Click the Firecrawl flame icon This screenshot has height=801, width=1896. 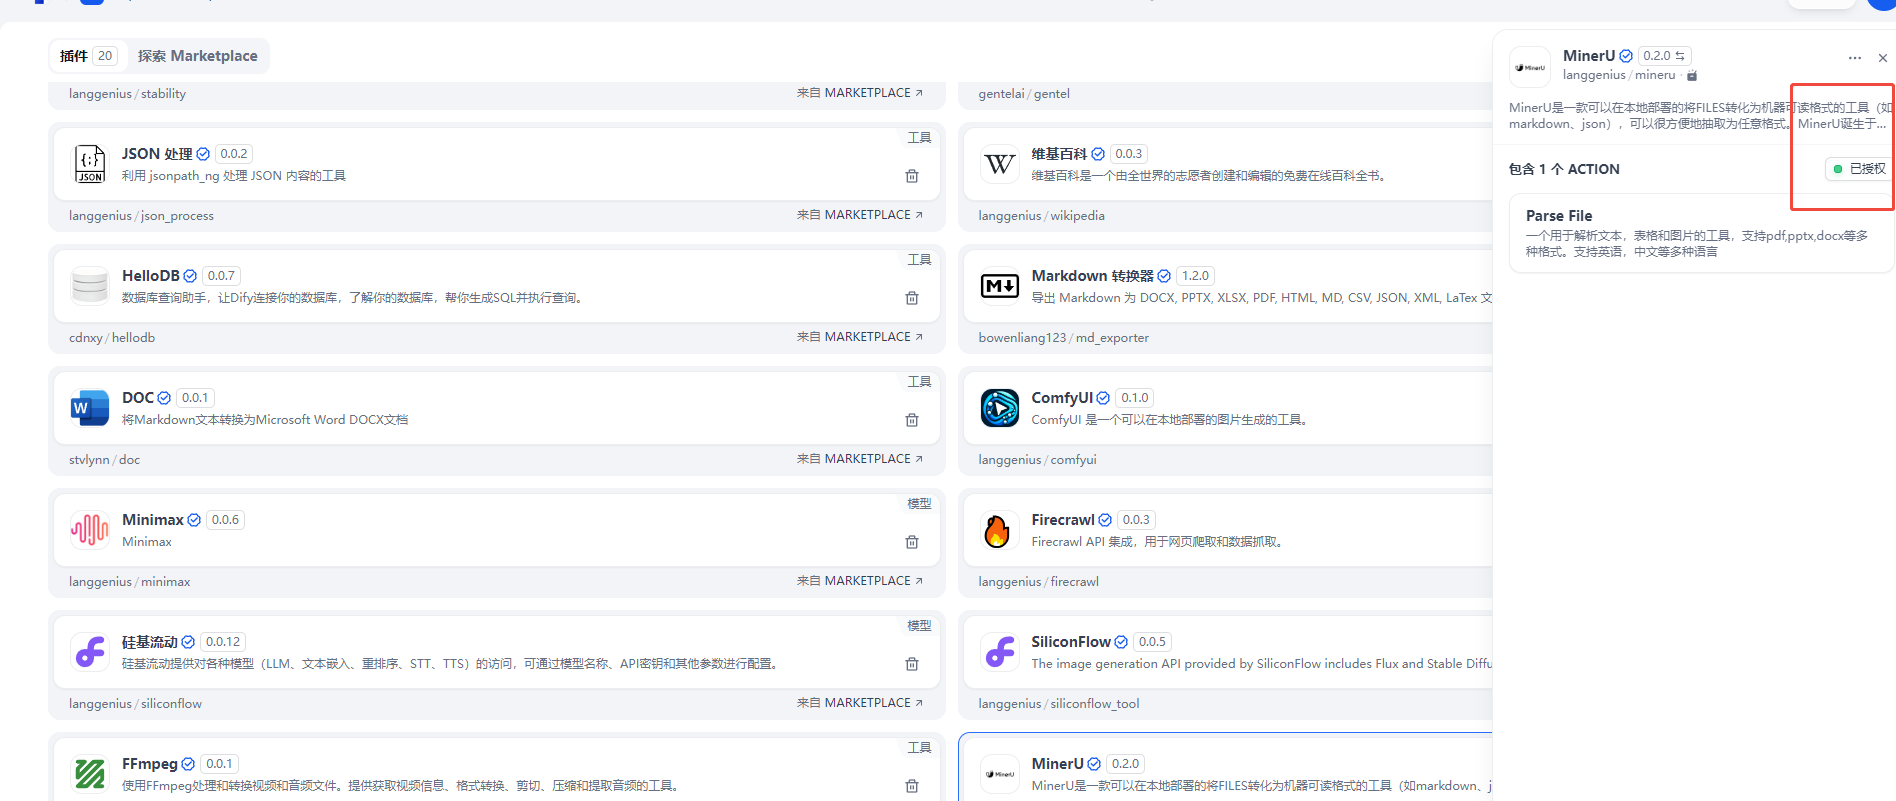pyautogui.click(x=1000, y=530)
